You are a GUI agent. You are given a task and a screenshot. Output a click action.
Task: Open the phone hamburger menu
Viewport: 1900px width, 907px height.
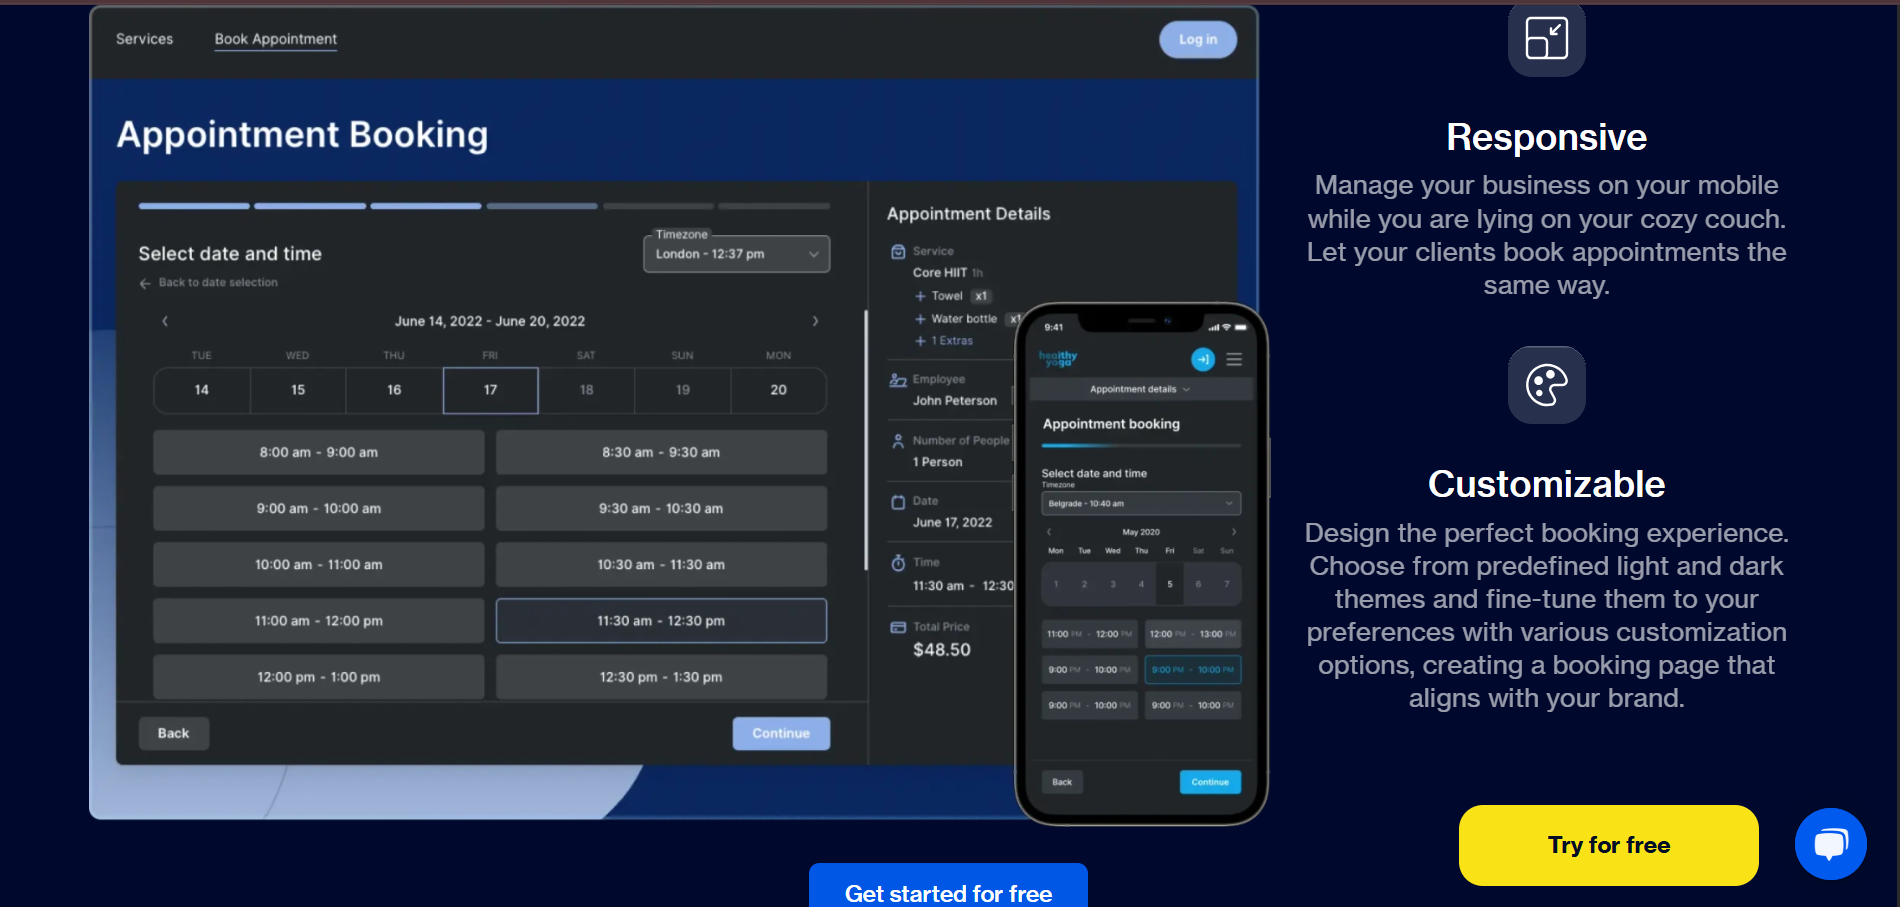pos(1234,359)
